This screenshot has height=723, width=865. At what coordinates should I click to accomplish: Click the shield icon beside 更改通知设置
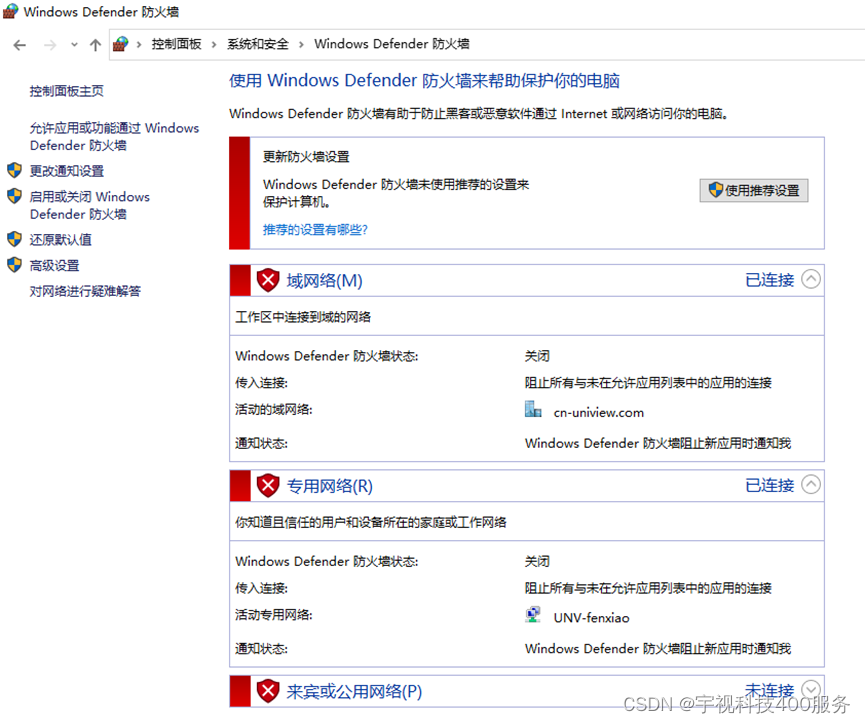[14, 170]
